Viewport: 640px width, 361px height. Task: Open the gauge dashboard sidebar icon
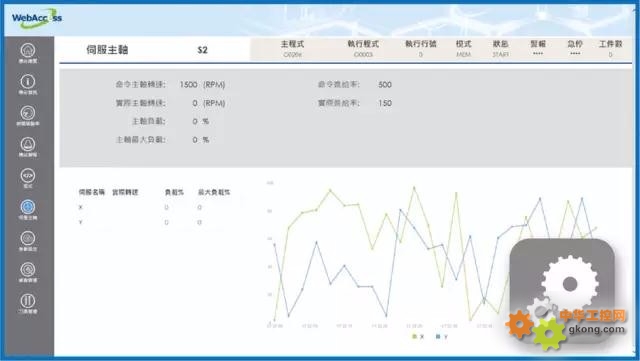28,116
